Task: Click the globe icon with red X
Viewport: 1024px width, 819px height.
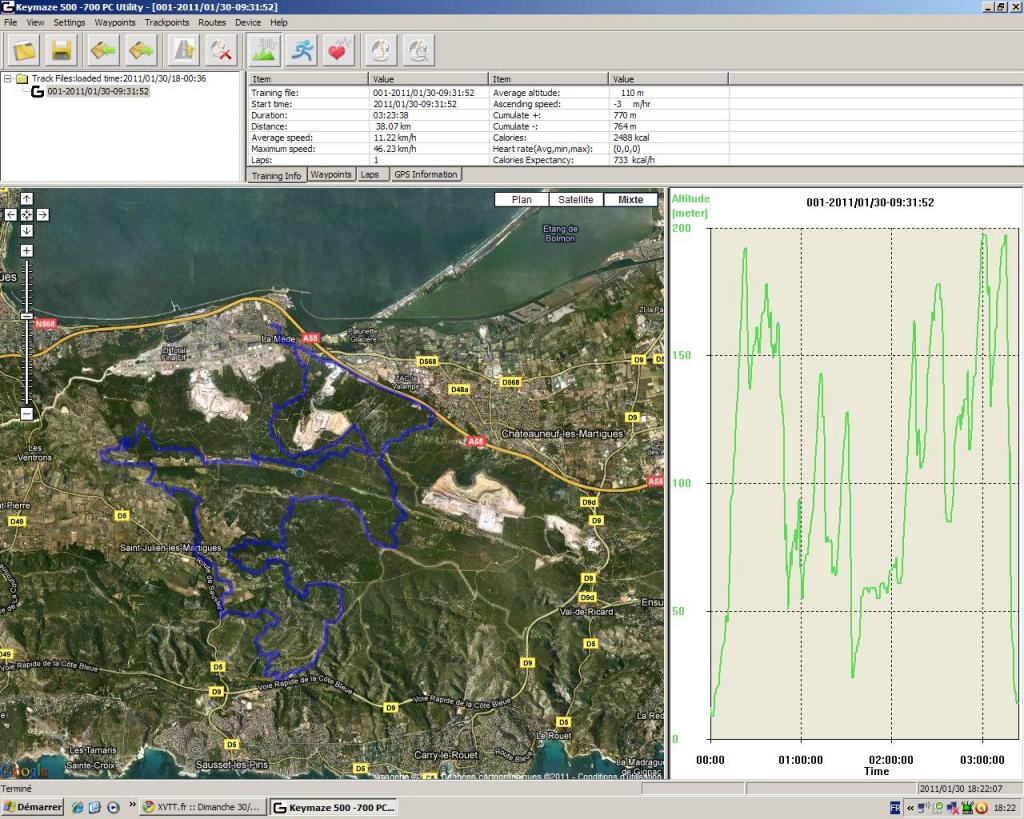Action: click(x=221, y=50)
